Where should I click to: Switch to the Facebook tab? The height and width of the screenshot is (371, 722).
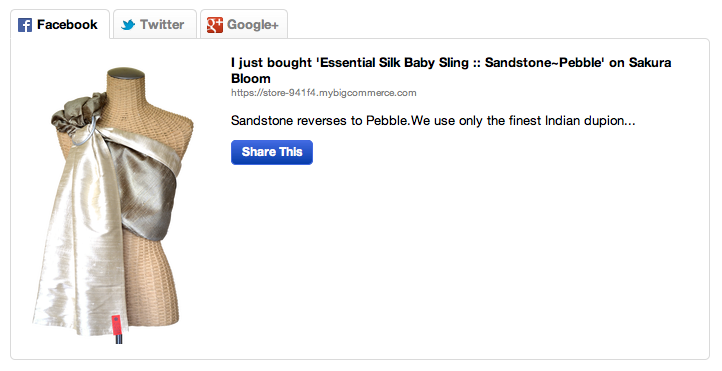[60, 24]
